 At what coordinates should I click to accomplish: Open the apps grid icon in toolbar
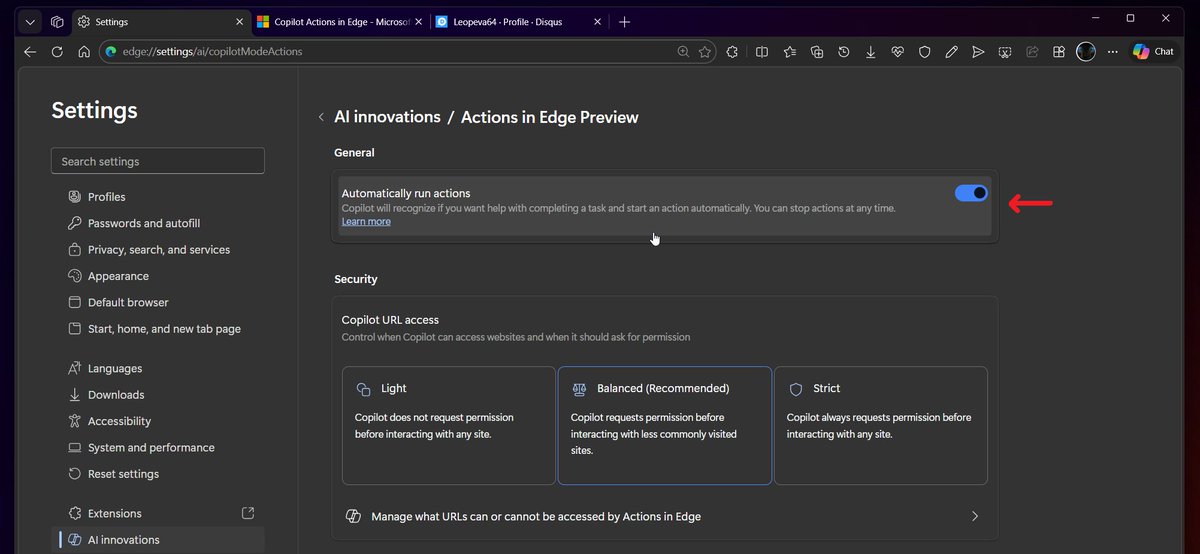tap(1059, 52)
